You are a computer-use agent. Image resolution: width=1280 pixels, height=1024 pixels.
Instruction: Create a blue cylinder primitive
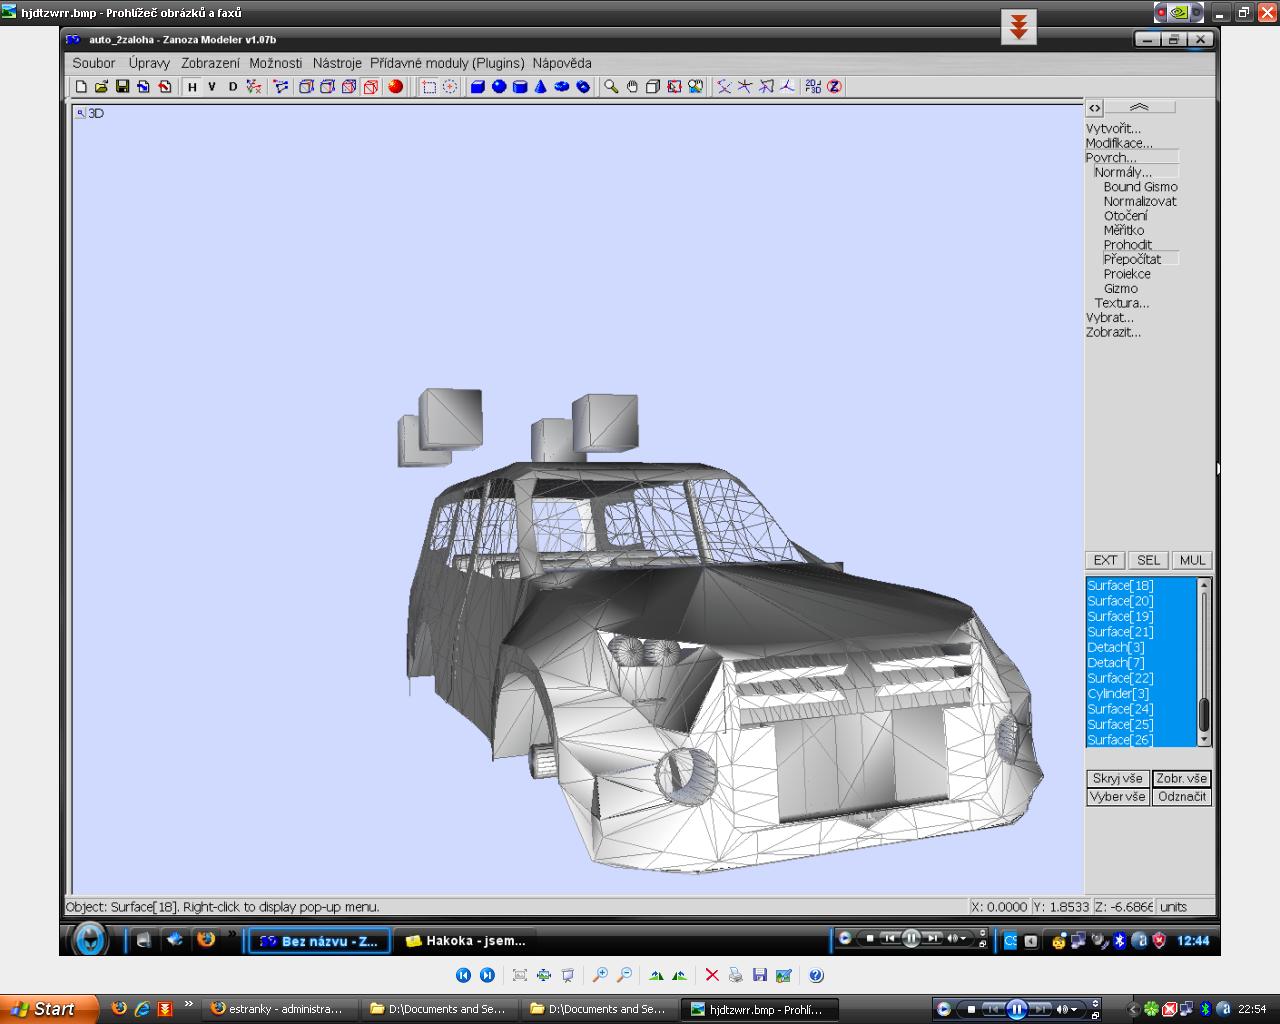pos(520,87)
